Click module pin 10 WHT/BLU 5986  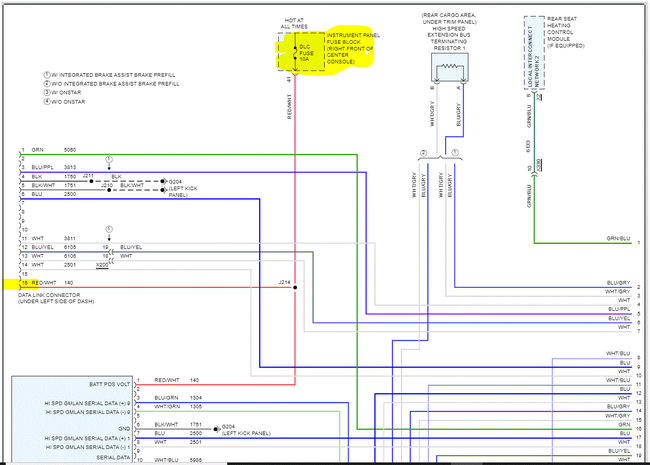(x=170, y=460)
